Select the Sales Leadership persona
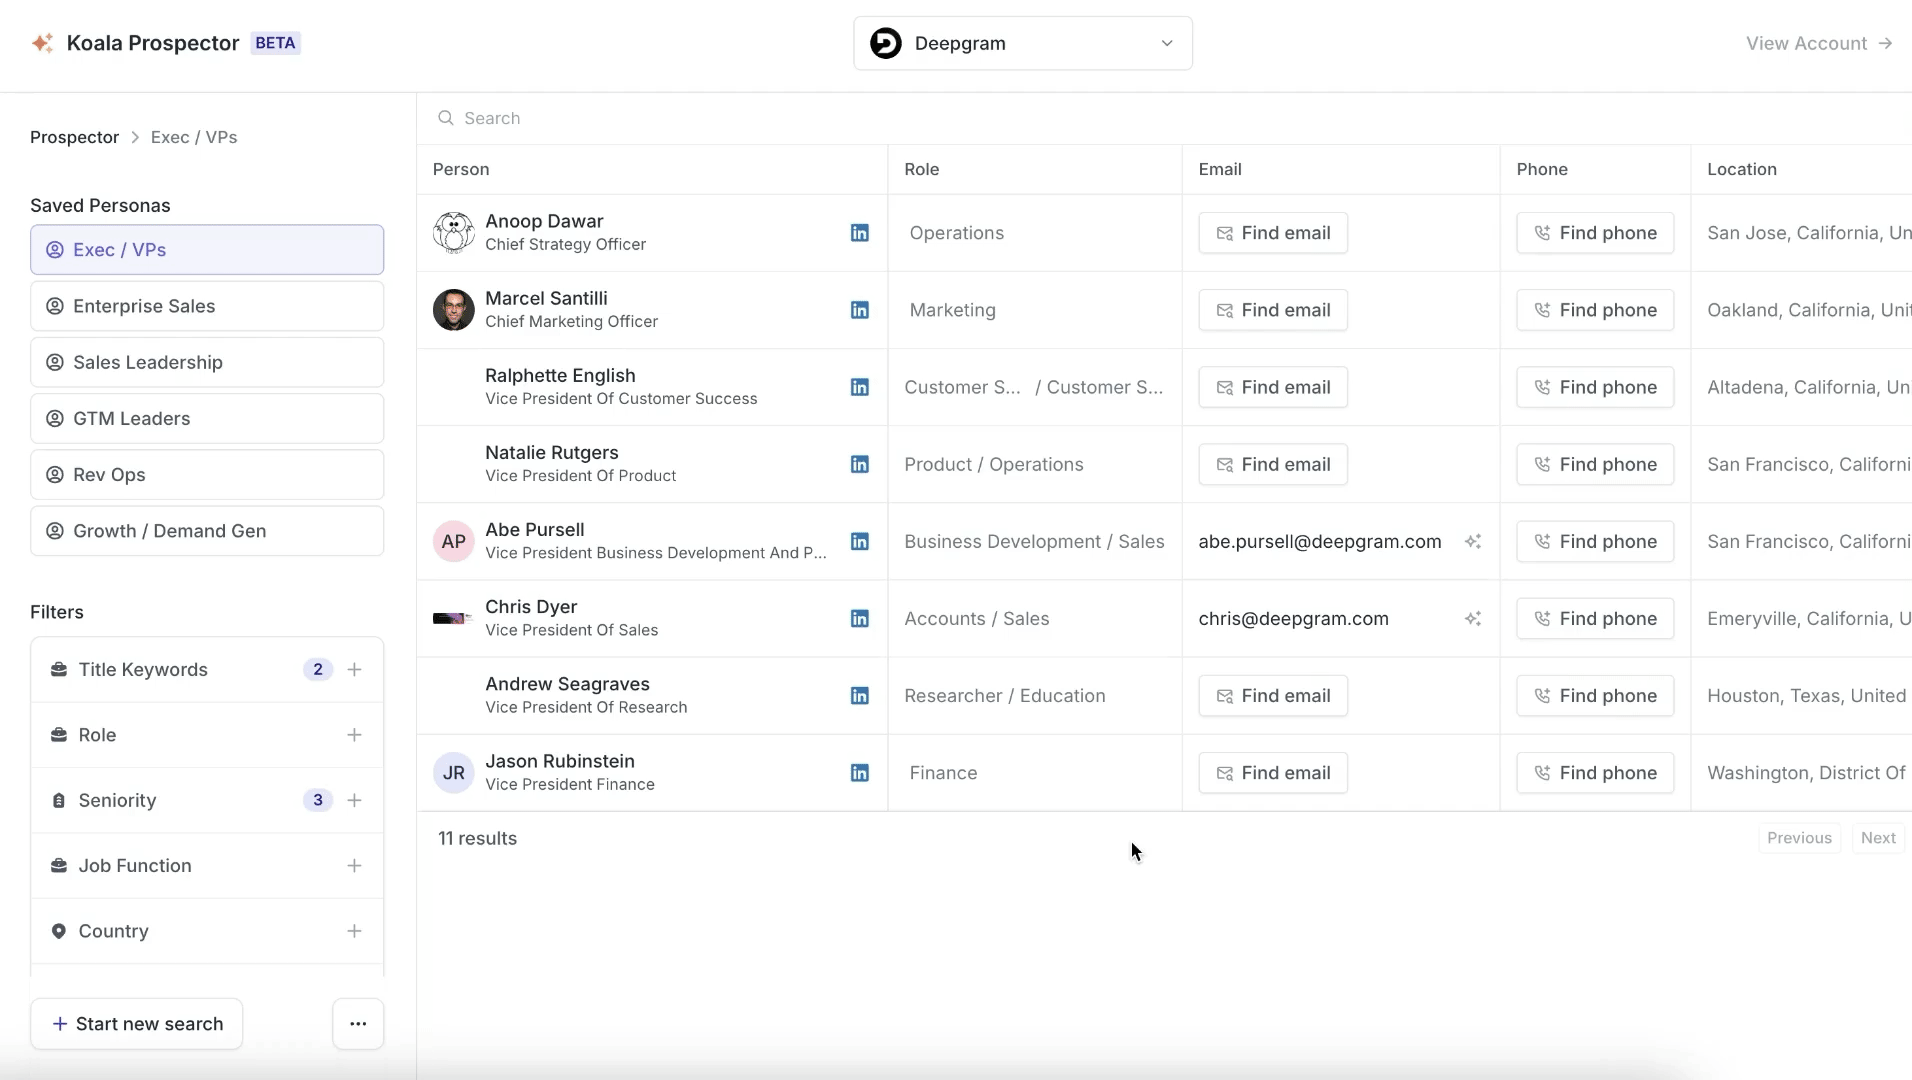Viewport: 1912px width, 1080px height. tap(207, 362)
